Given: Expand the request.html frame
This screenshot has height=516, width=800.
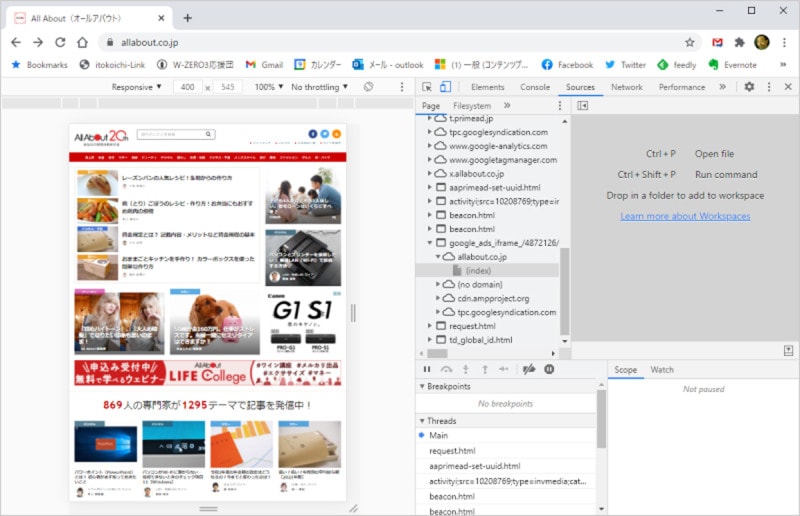Looking at the screenshot, I should pyautogui.click(x=429, y=326).
